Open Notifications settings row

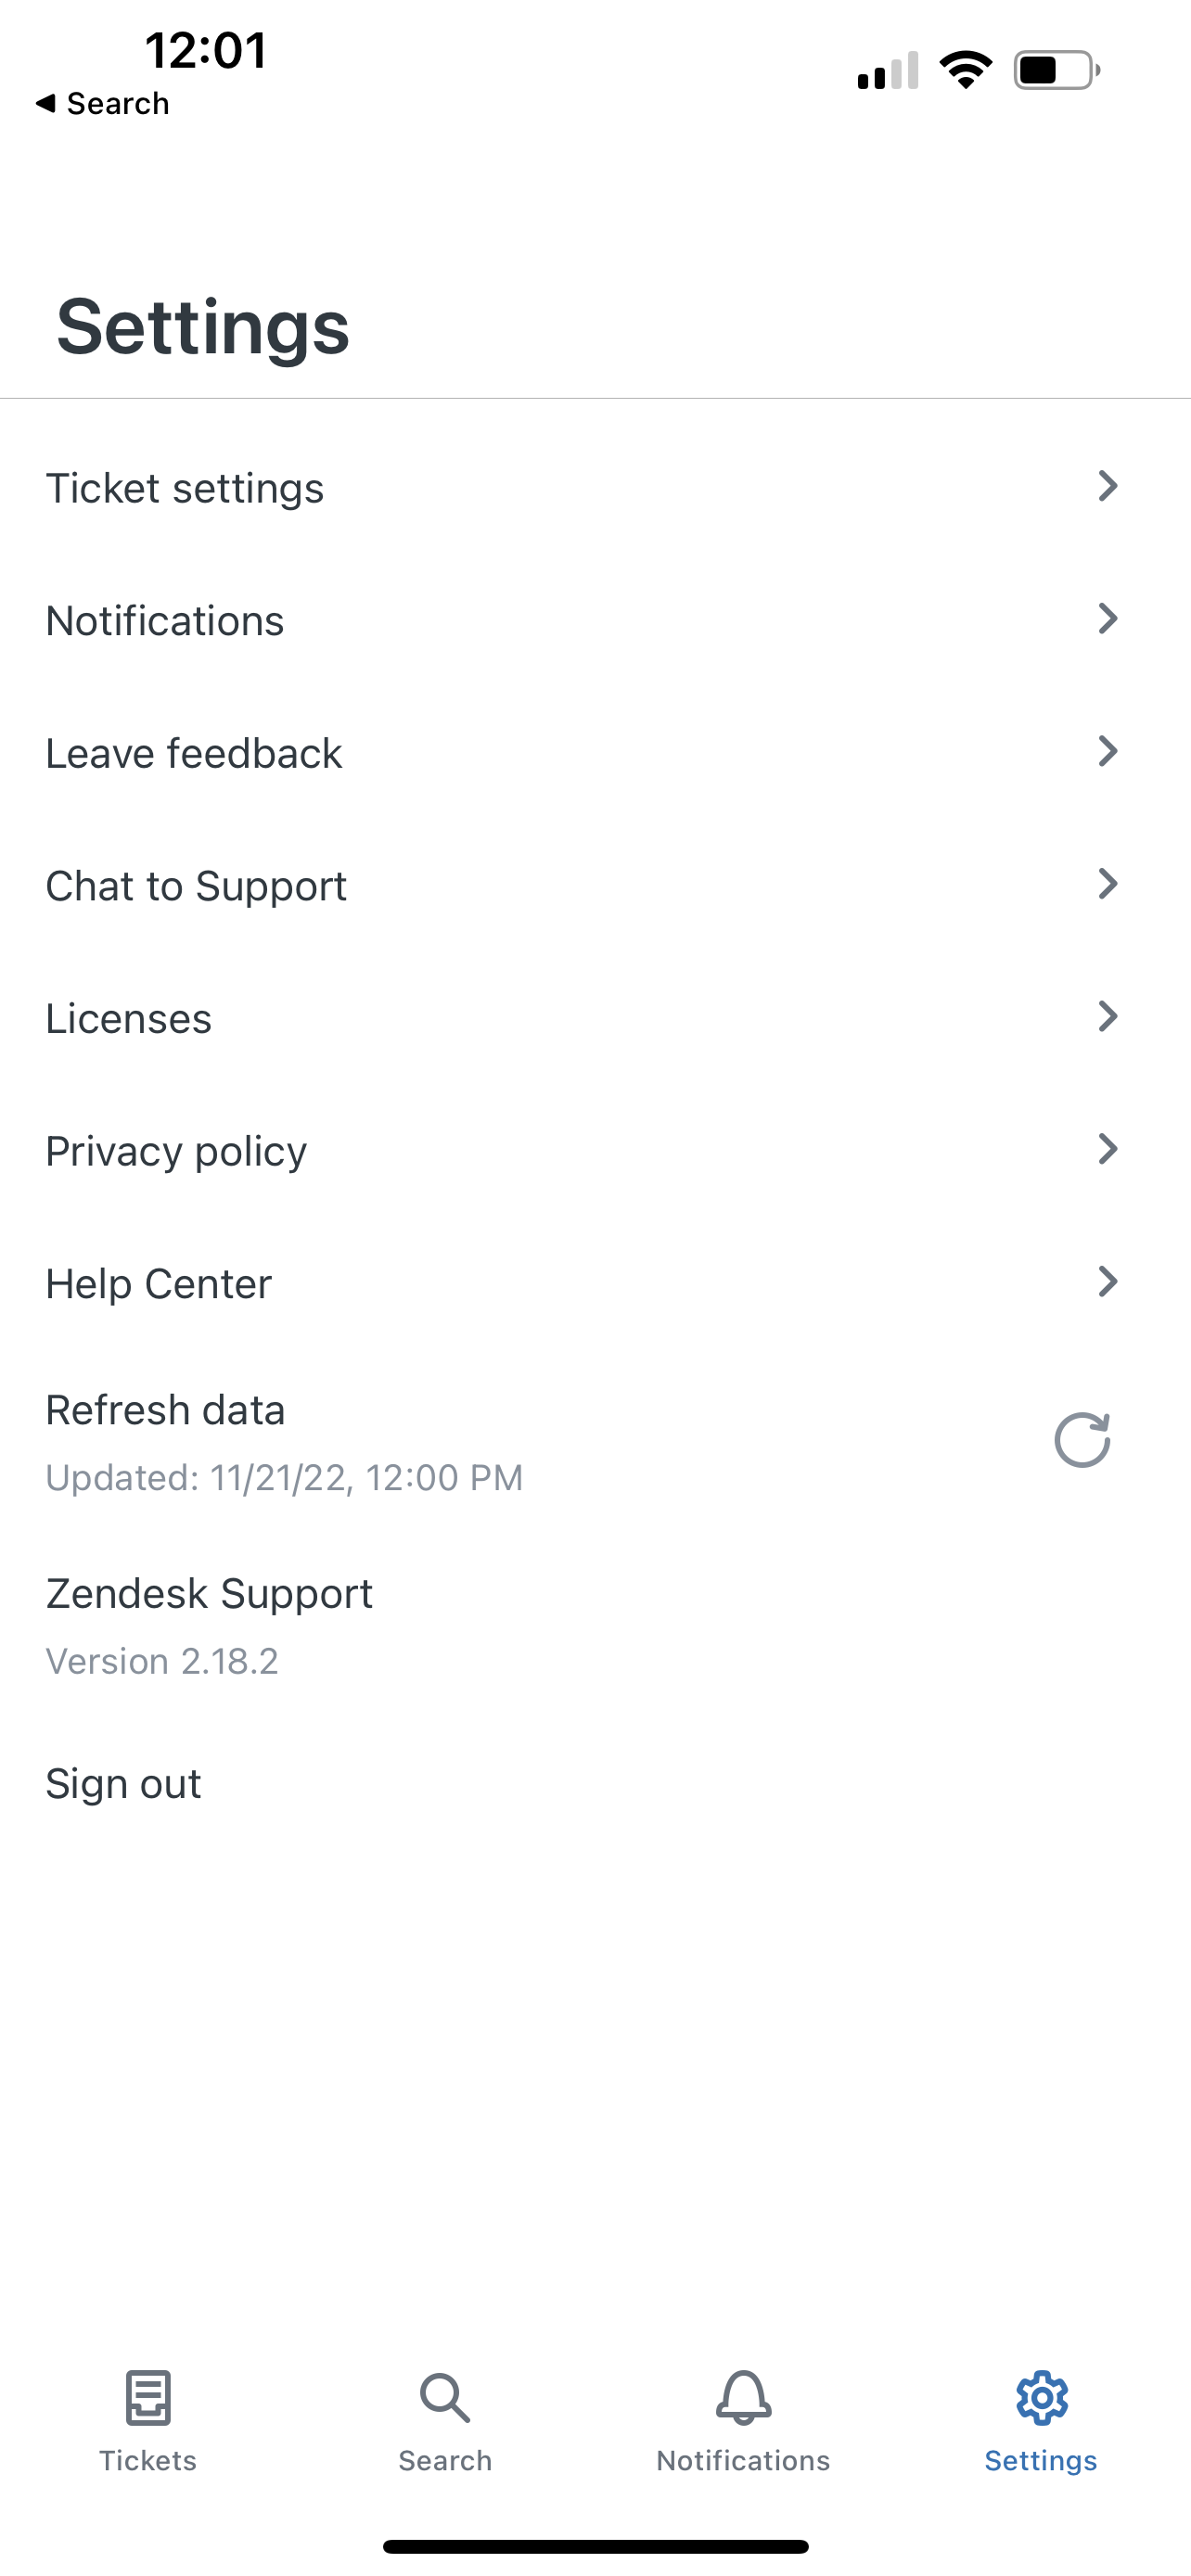(x=165, y=621)
